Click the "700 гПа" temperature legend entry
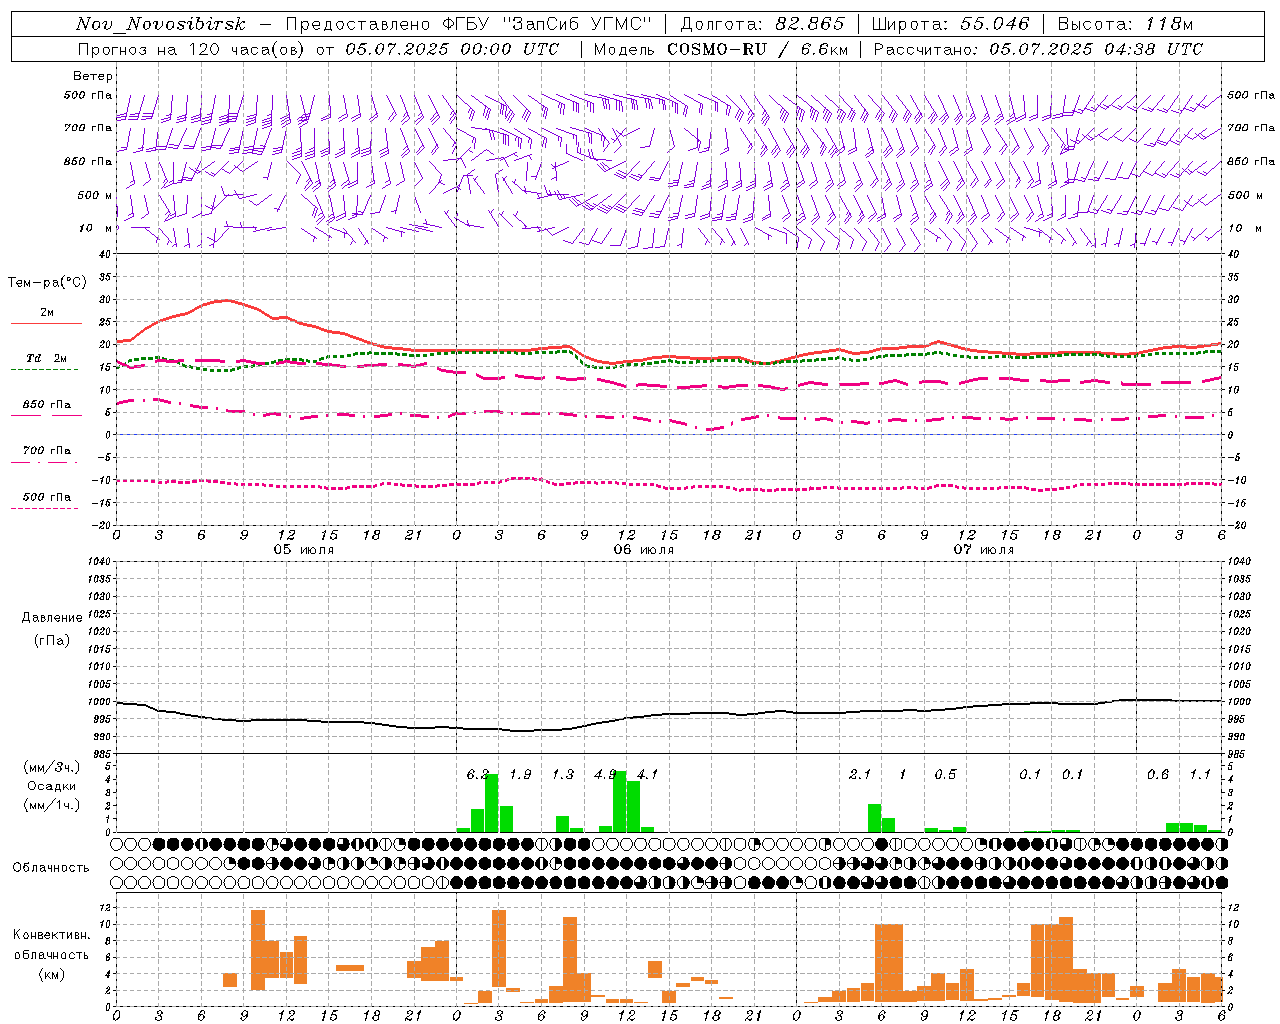Viewport: 1280px width, 1024px height. tap(47, 451)
